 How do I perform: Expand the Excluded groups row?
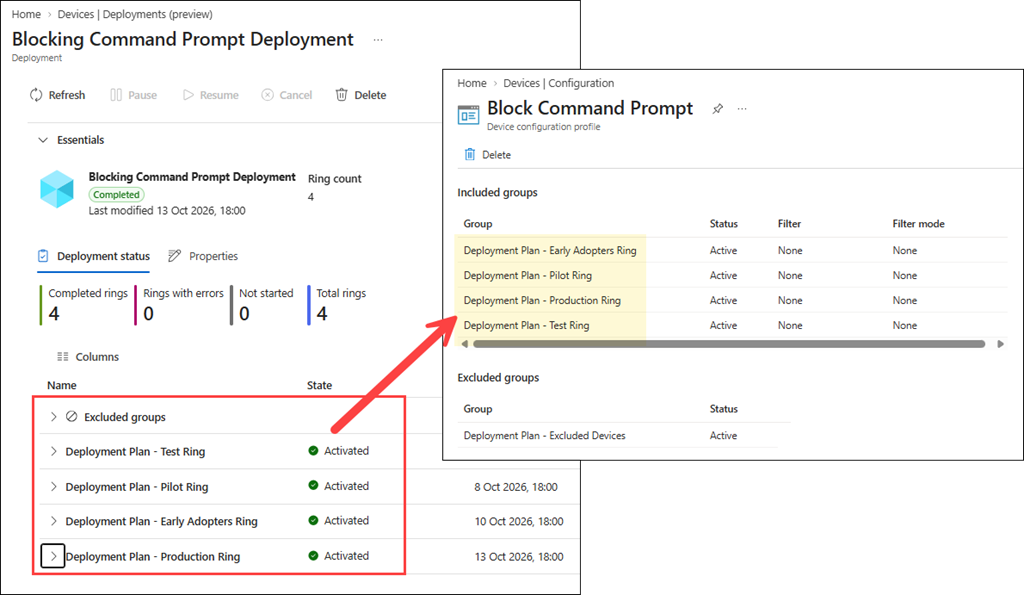tap(54, 417)
